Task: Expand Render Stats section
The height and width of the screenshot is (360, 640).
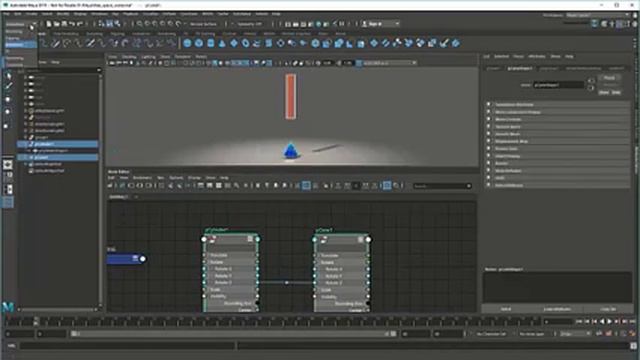Action: (x=558, y=149)
